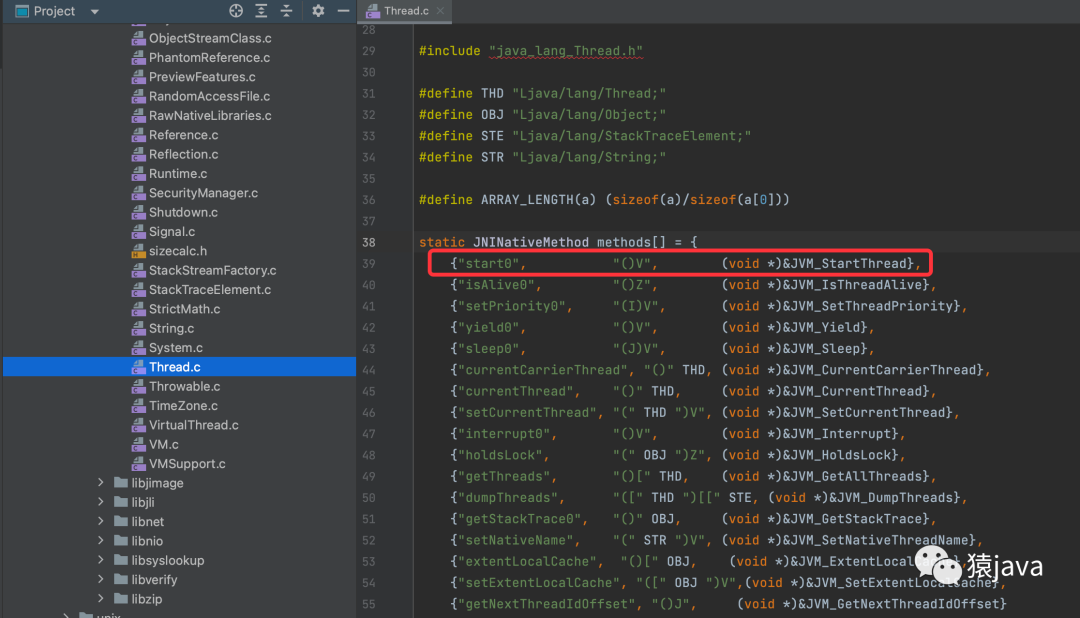
Task: Select VM.c file
Action: click(163, 444)
